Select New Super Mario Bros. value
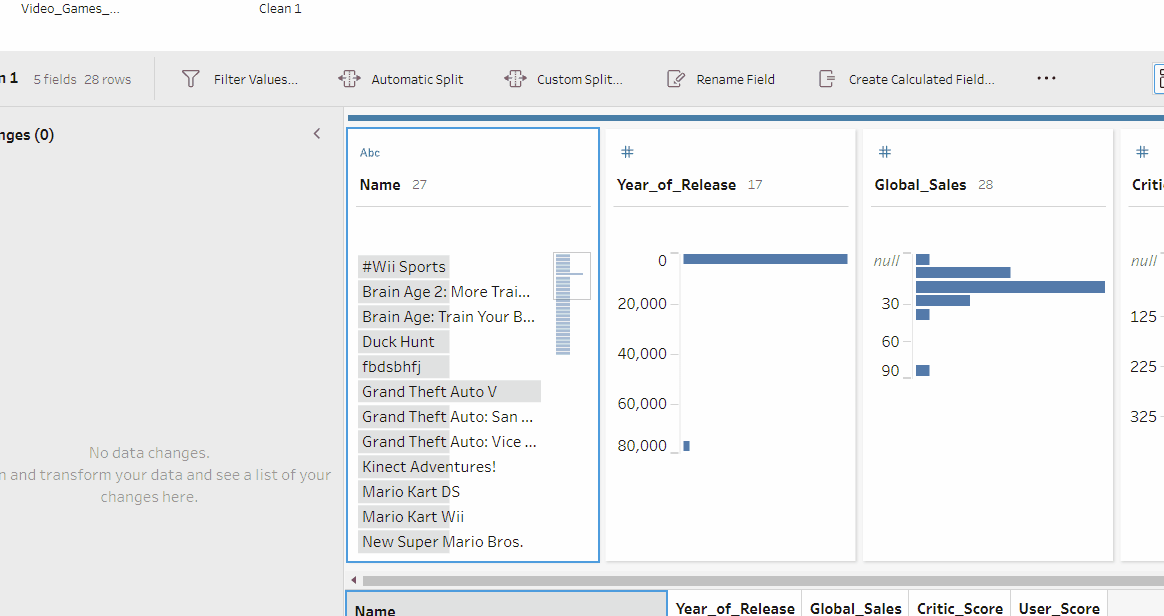This screenshot has height=616, width=1164. click(x=442, y=542)
